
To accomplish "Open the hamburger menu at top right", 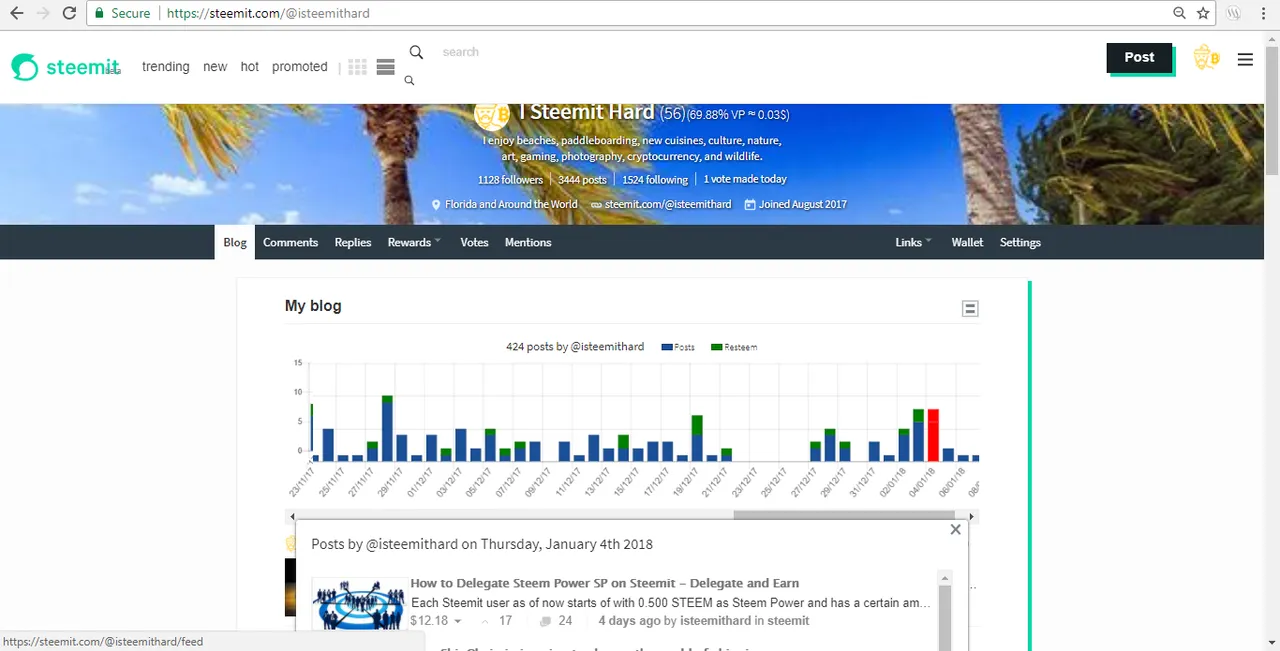I will coord(1245,59).
